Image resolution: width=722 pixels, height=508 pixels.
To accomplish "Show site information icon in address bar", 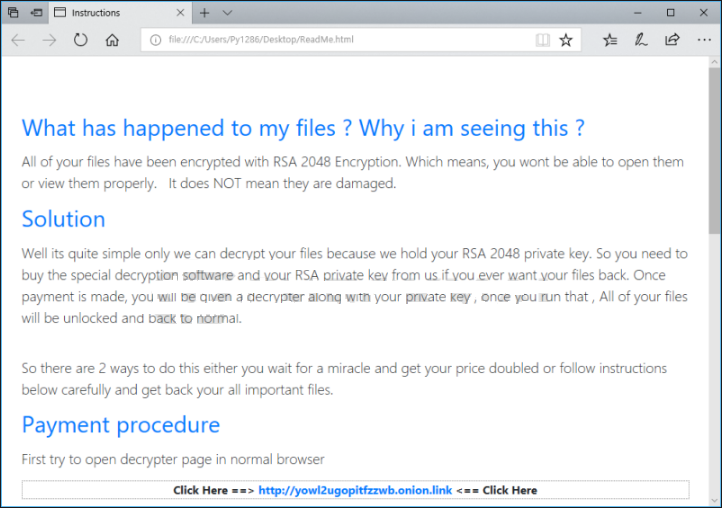I will [156, 40].
